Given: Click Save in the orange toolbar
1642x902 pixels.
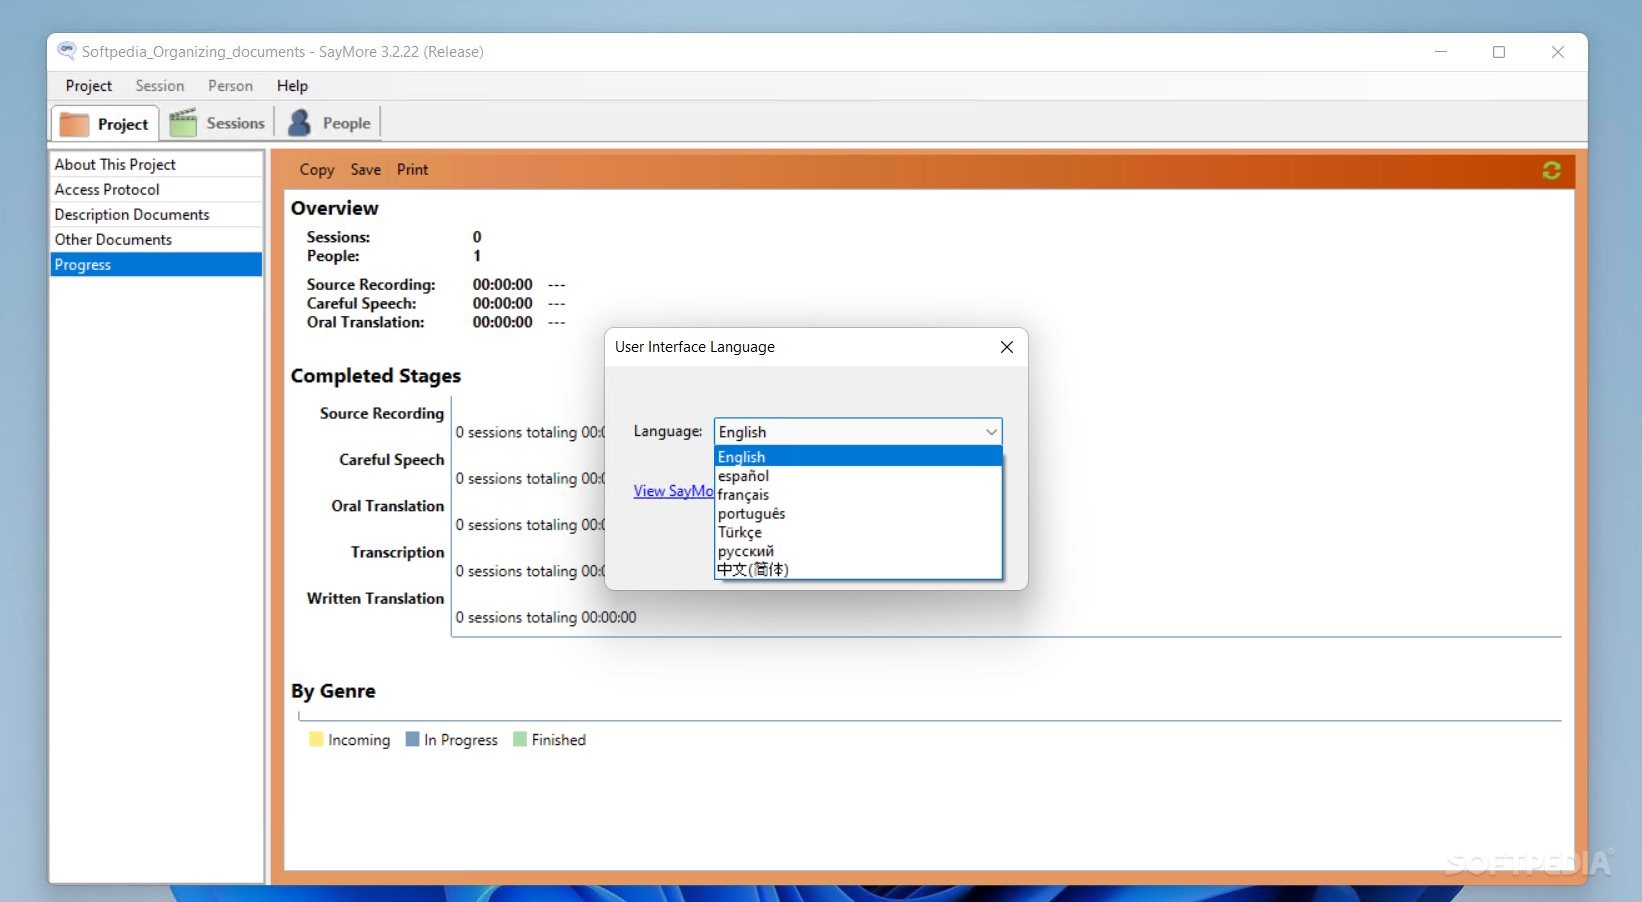Looking at the screenshot, I should pos(365,170).
